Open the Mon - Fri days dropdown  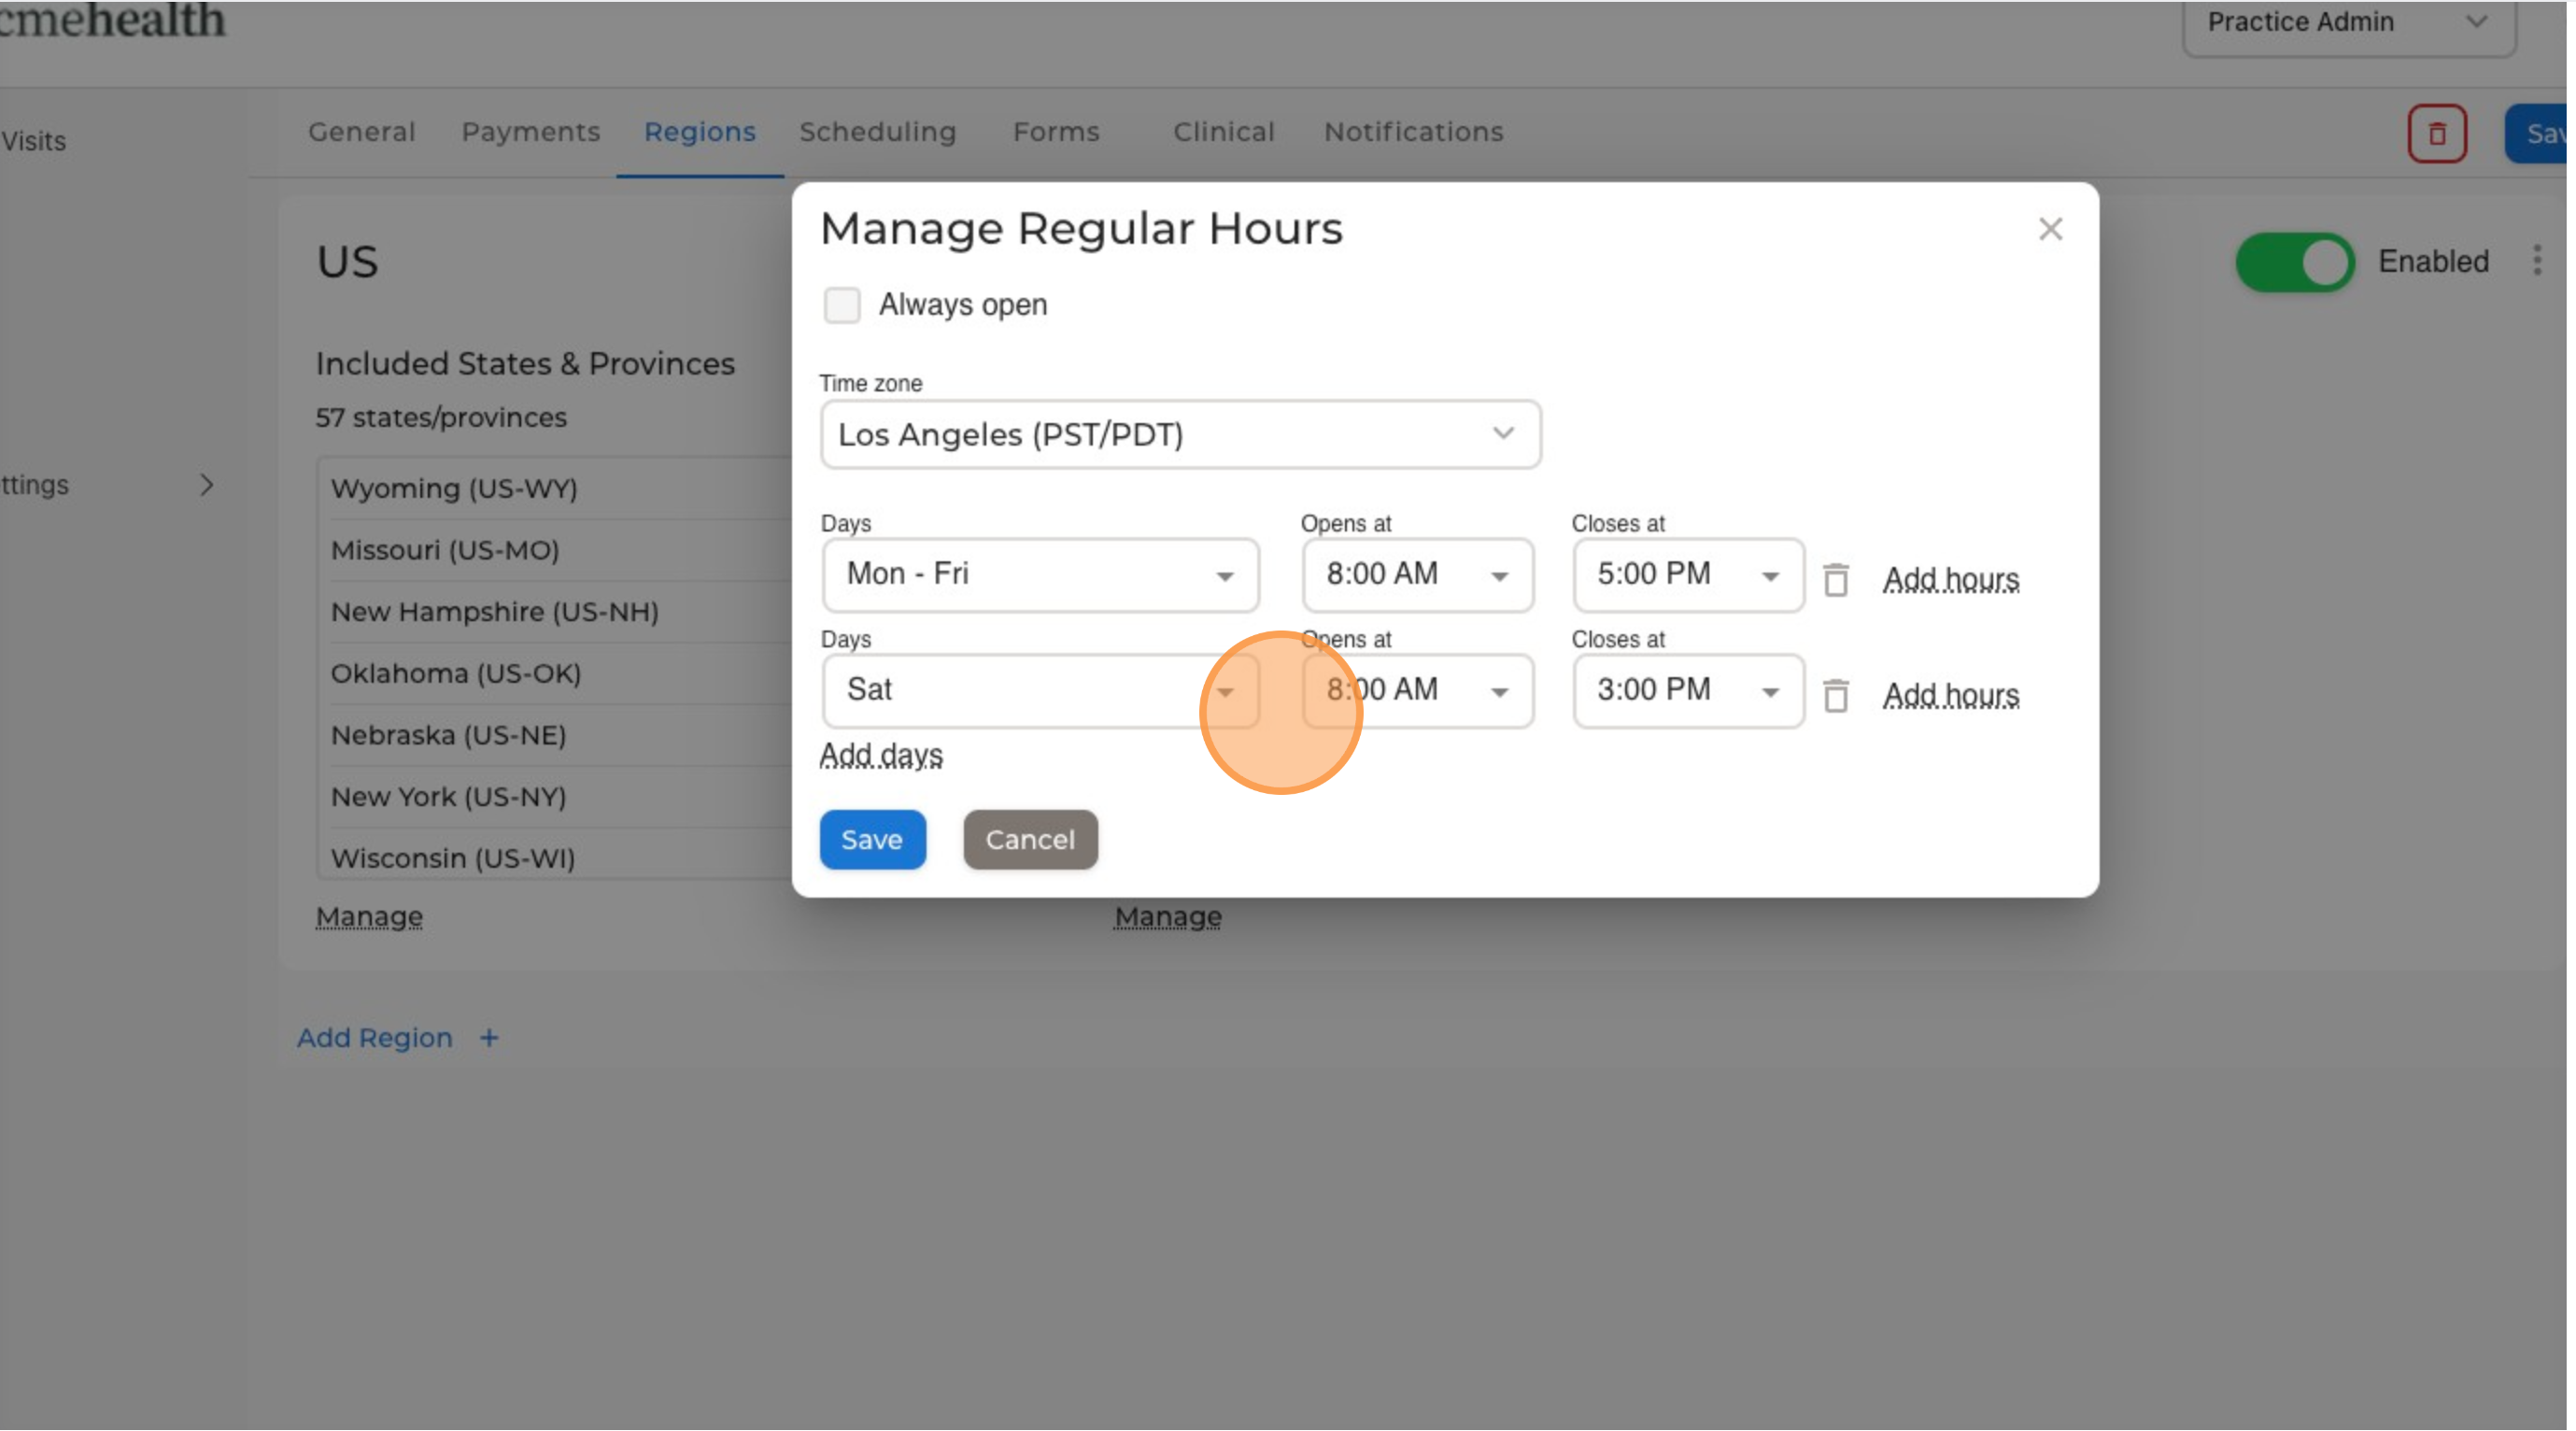1040,575
